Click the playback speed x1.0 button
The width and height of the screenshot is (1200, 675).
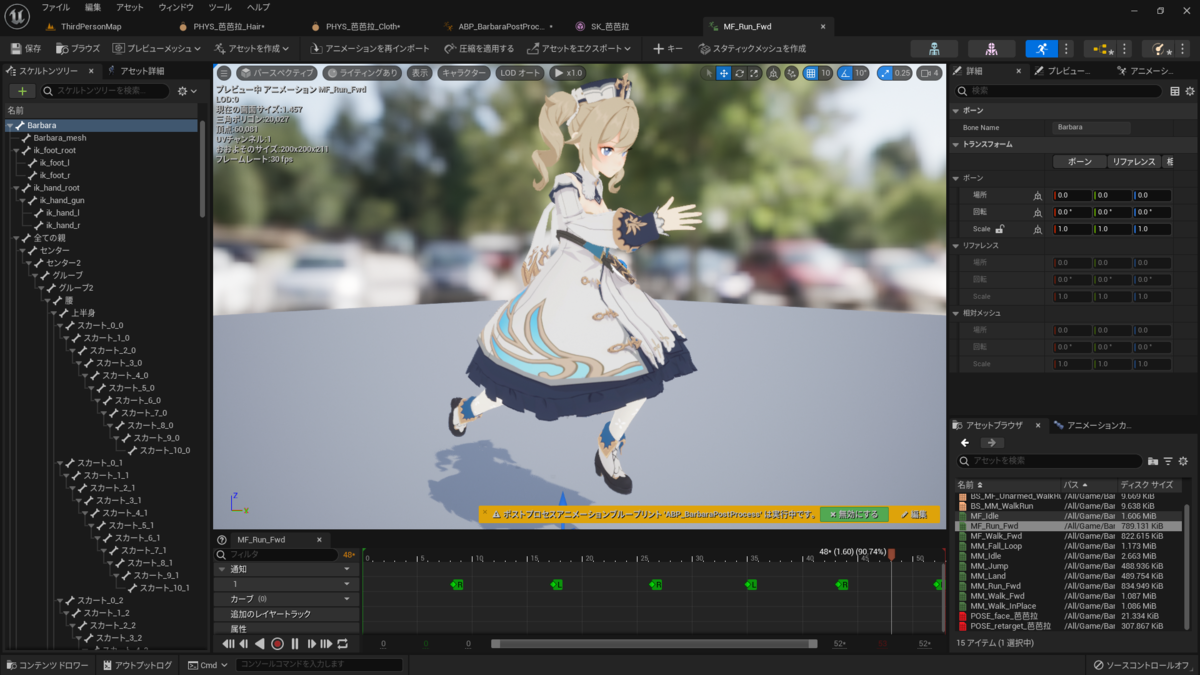pyautogui.click(x=568, y=73)
